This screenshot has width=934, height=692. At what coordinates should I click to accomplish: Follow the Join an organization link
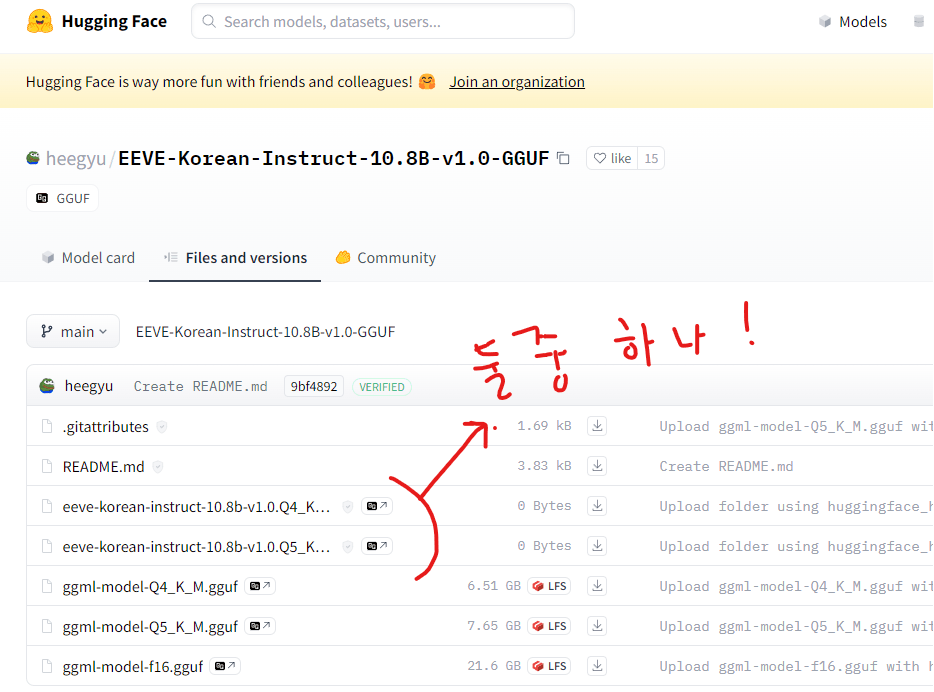(517, 82)
